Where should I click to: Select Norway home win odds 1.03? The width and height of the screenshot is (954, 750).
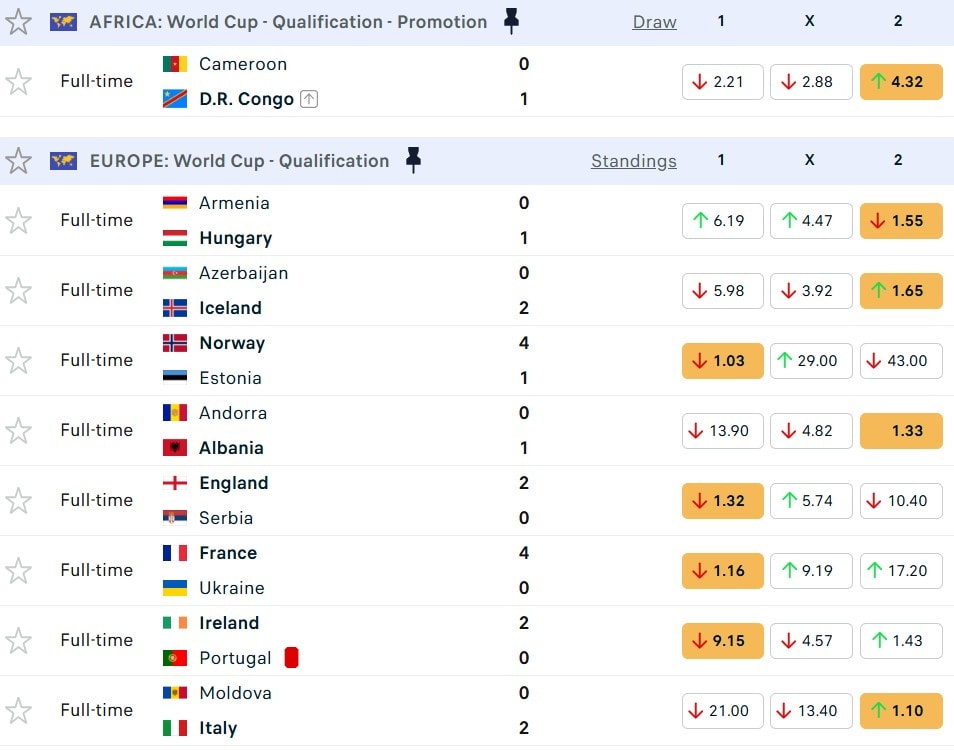(x=722, y=361)
